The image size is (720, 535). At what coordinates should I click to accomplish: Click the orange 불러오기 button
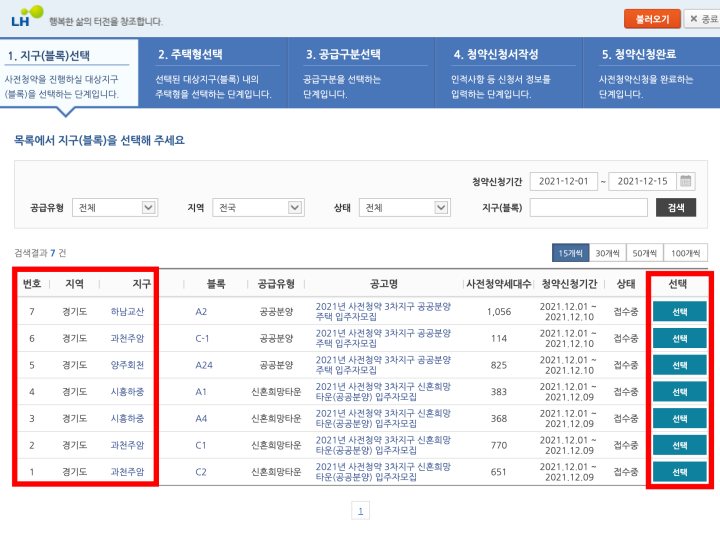(652, 19)
